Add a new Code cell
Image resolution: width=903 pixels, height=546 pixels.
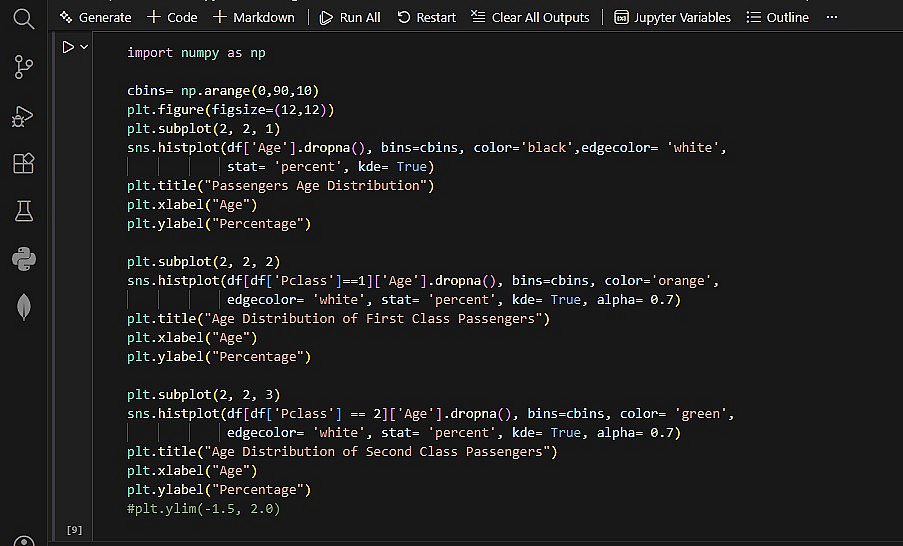pyautogui.click(x=172, y=17)
